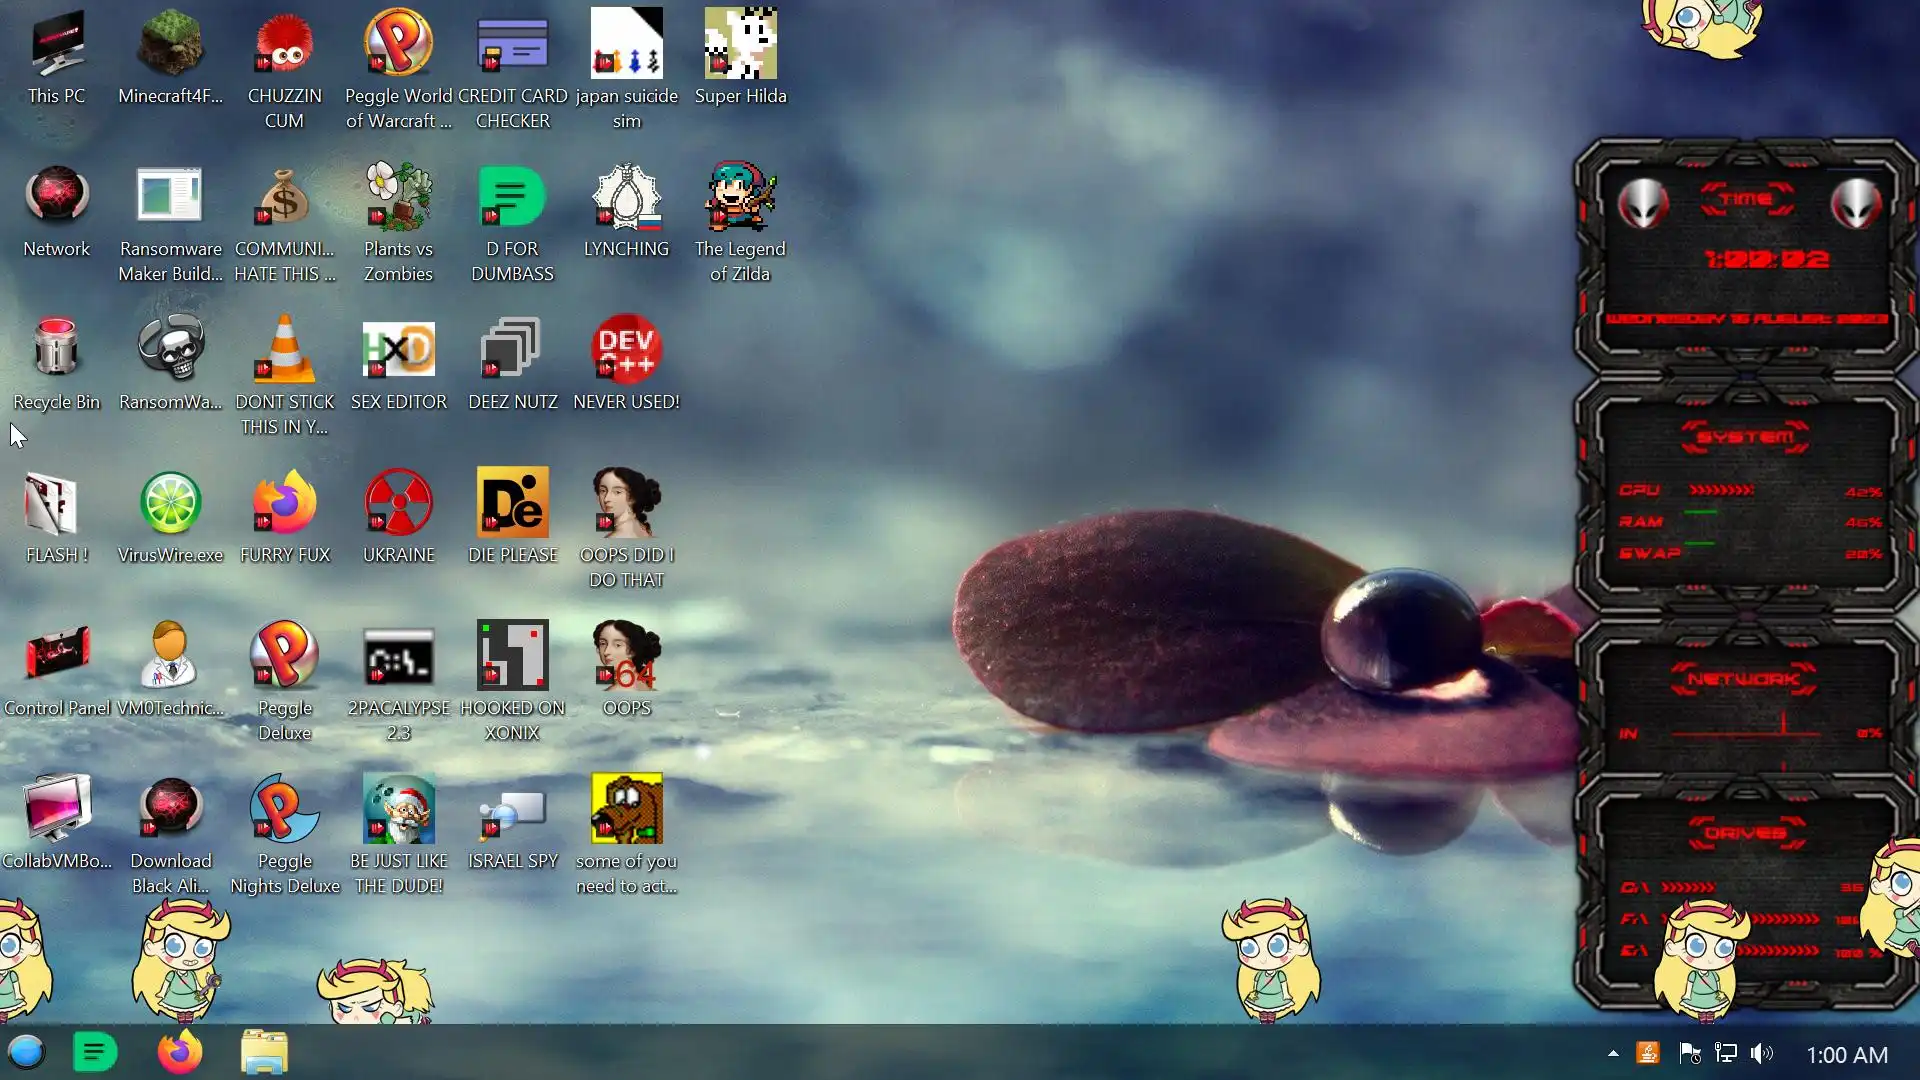This screenshot has height=1080, width=1920.
Task: Open Firefox from the taskbar
Action: tap(179, 1053)
